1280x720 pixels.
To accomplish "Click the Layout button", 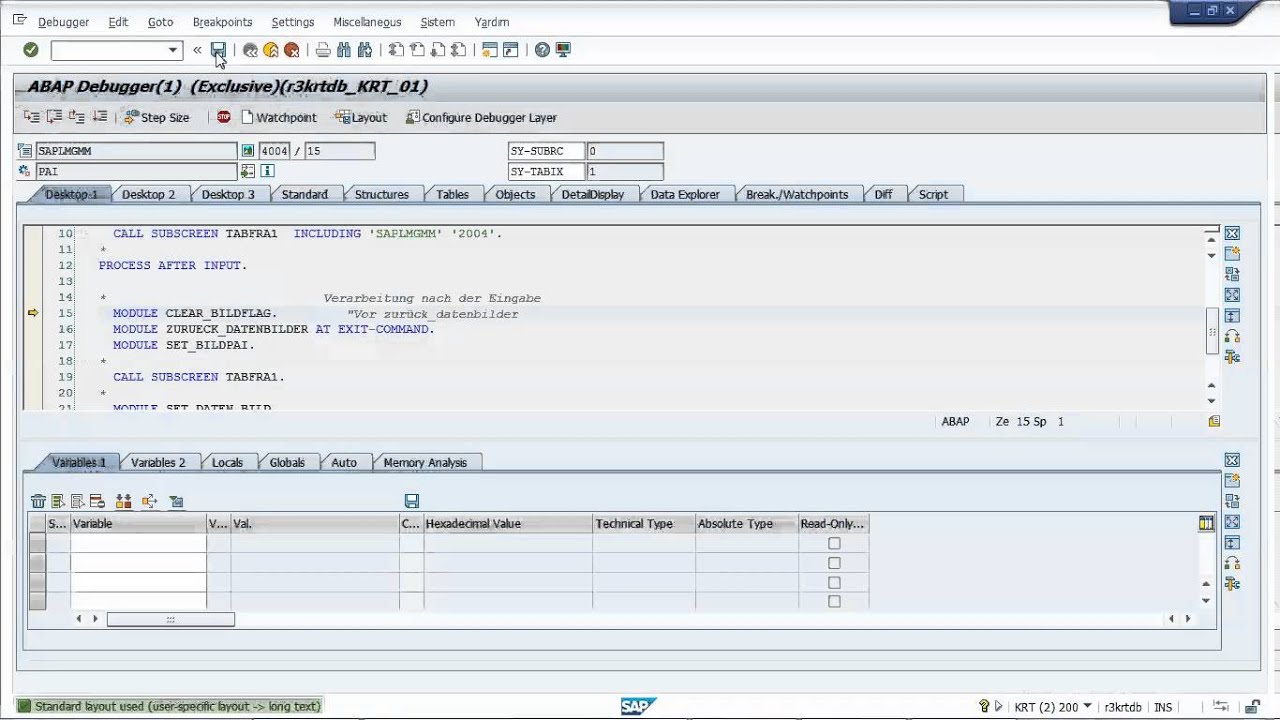I will [x=361, y=117].
